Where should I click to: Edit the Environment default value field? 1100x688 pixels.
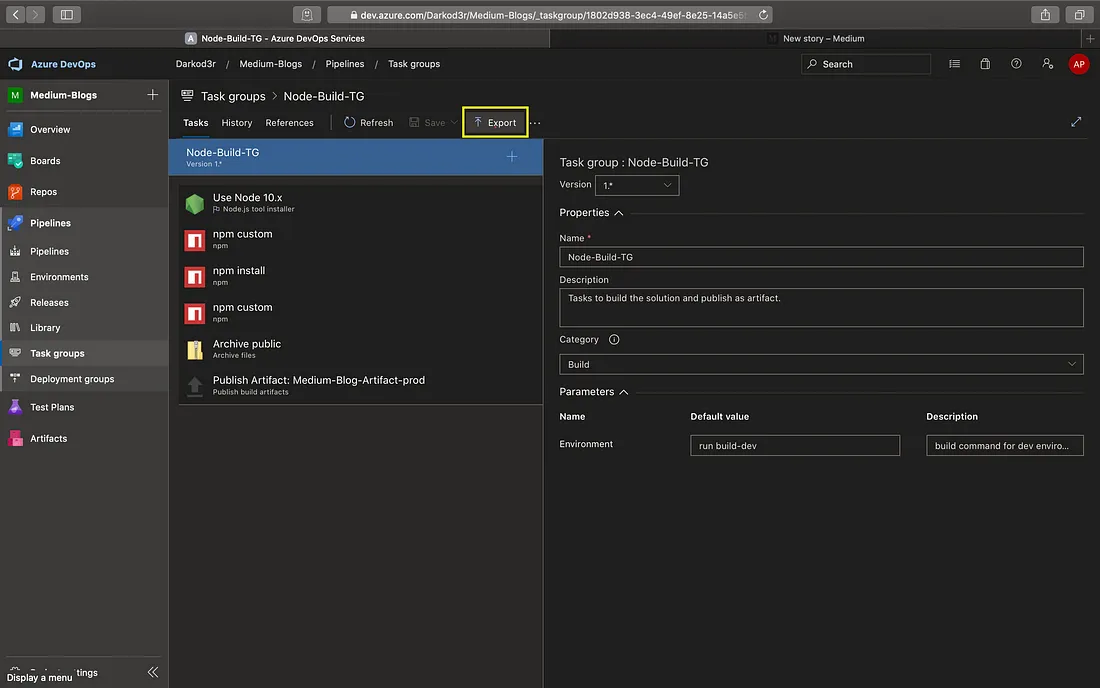(x=795, y=445)
